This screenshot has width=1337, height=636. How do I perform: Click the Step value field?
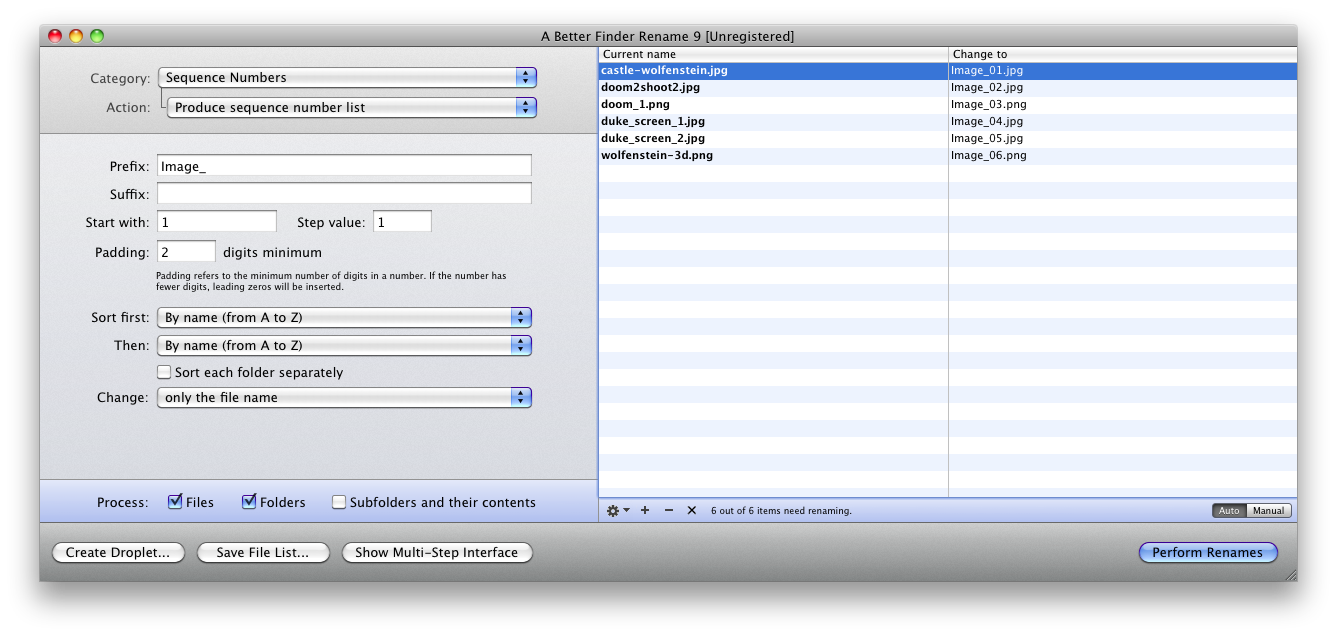pyautogui.click(x=403, y=221)
